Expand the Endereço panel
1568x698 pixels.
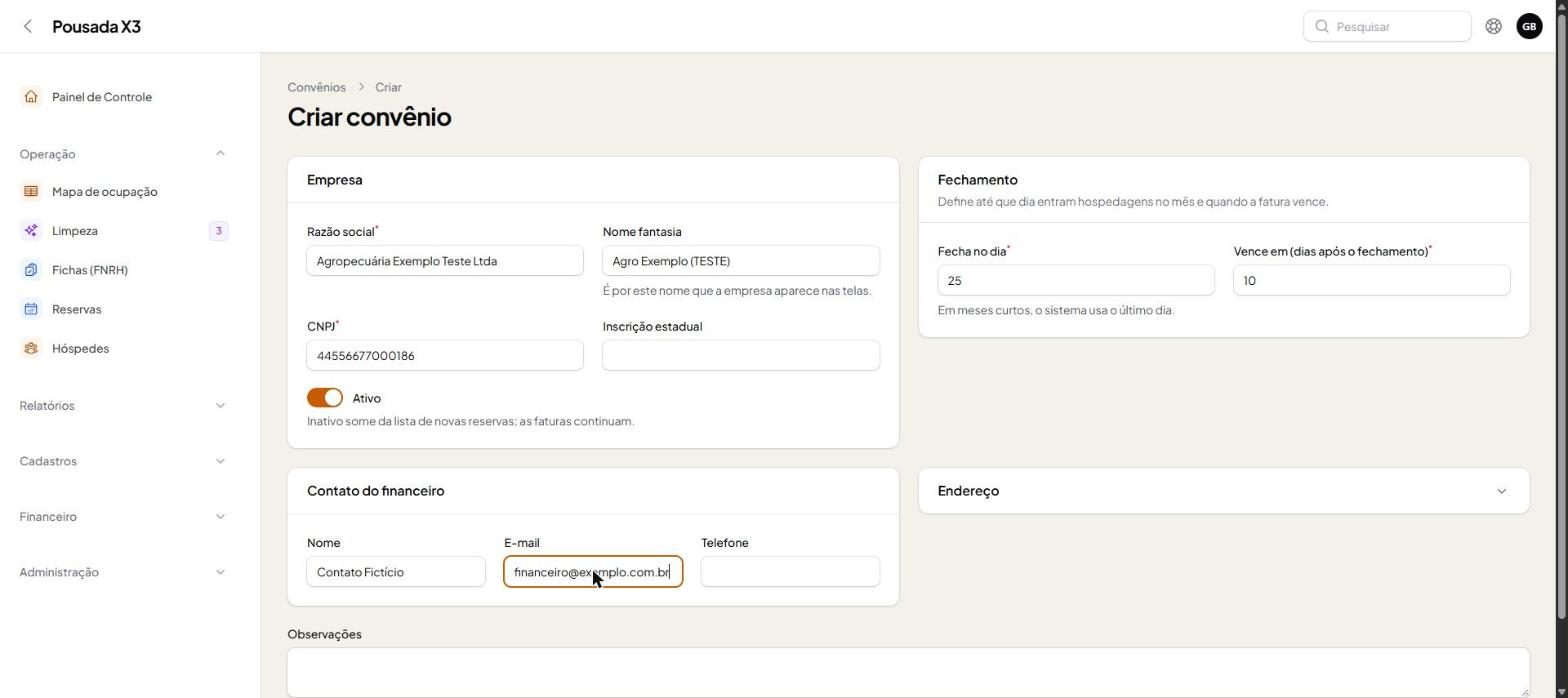(1501, 491)
